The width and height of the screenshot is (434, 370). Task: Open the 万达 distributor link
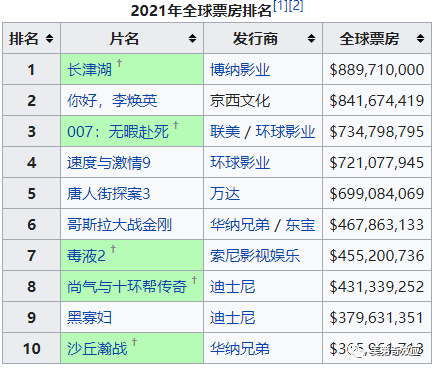[225, 194]
